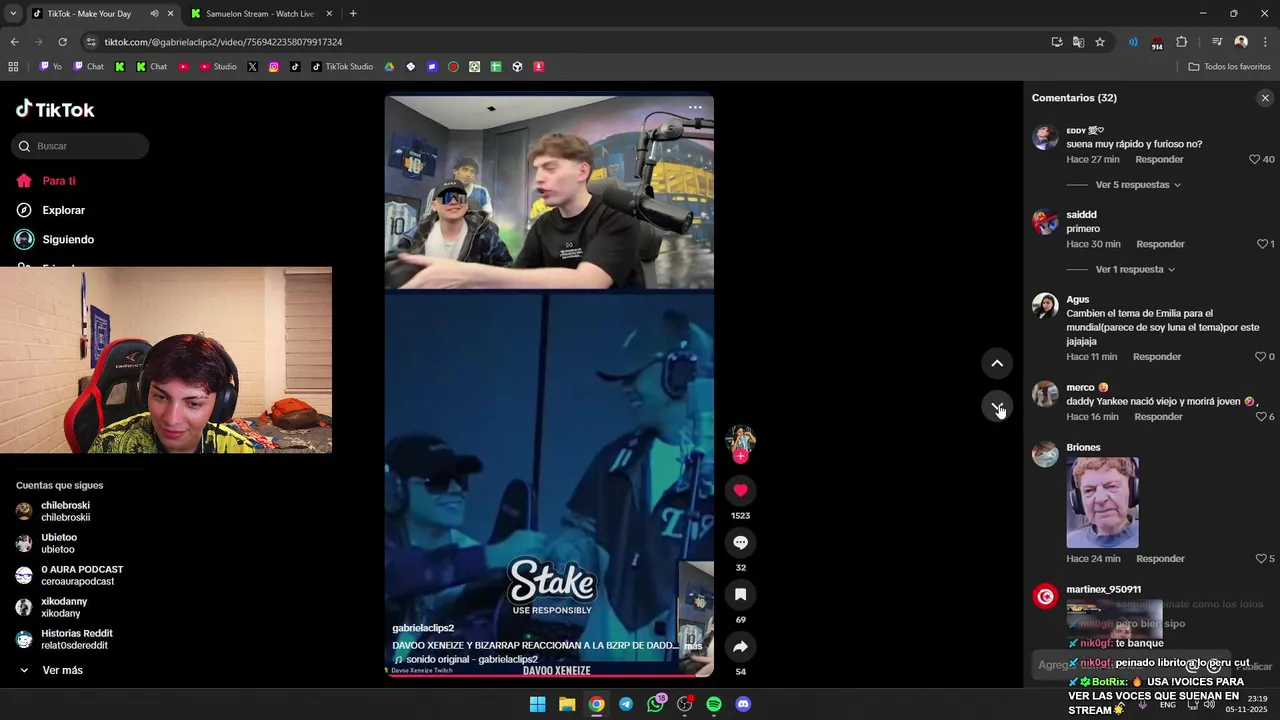The width and height of the screenshot is (1280, 720).
Task: Click the TikTok logo
Action: coord(55,109)
